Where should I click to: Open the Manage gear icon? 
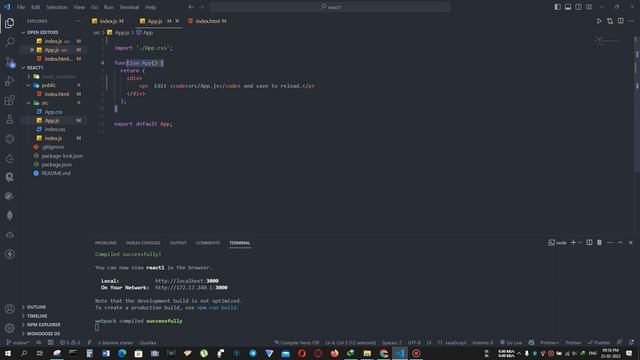click(9, 328)
